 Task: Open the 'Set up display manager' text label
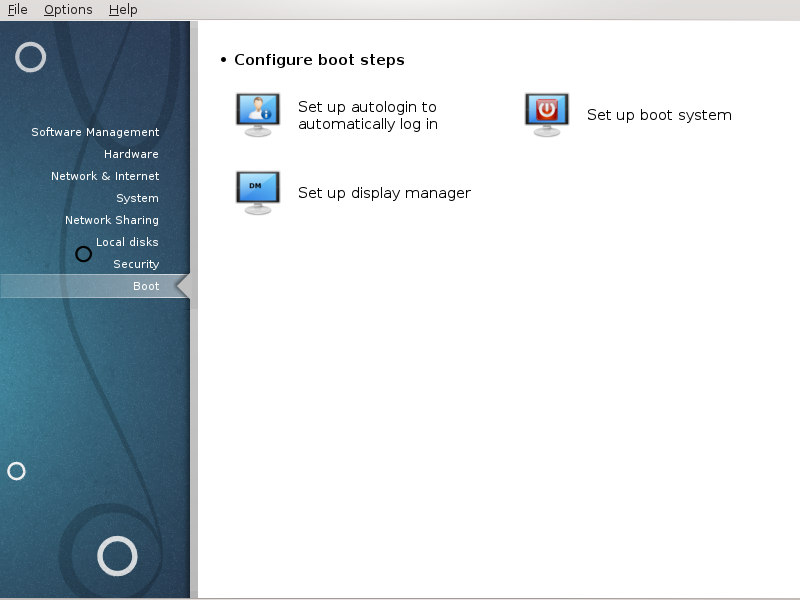pos(384,193)
